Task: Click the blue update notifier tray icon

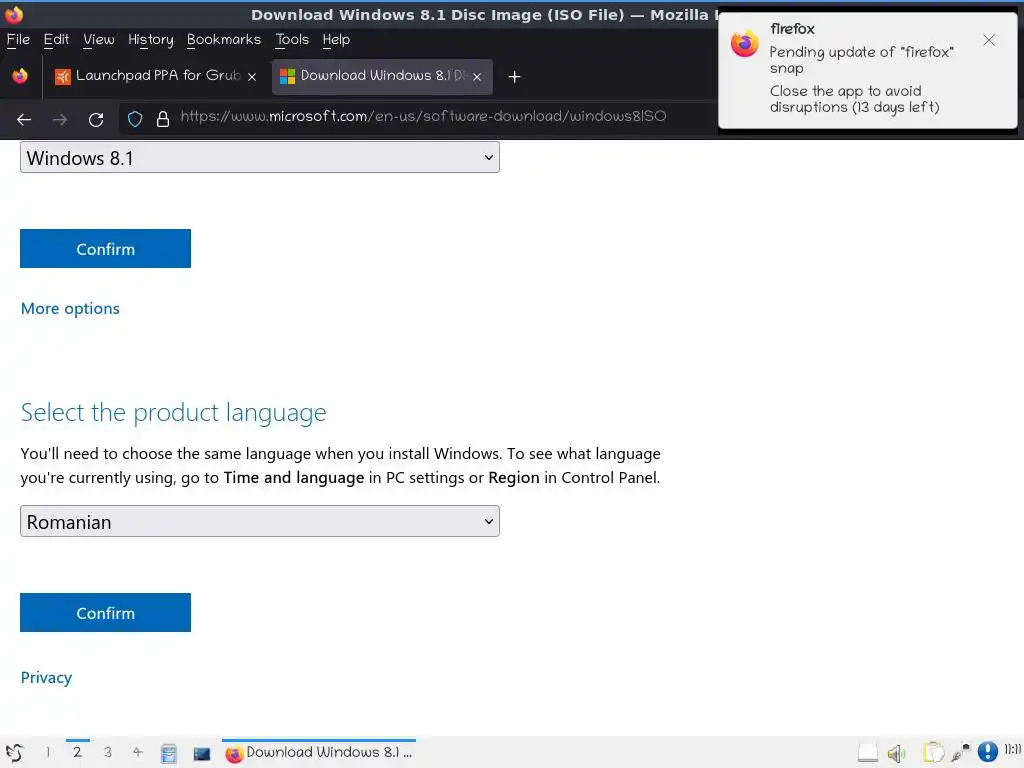Action: (x=987, y=752)
